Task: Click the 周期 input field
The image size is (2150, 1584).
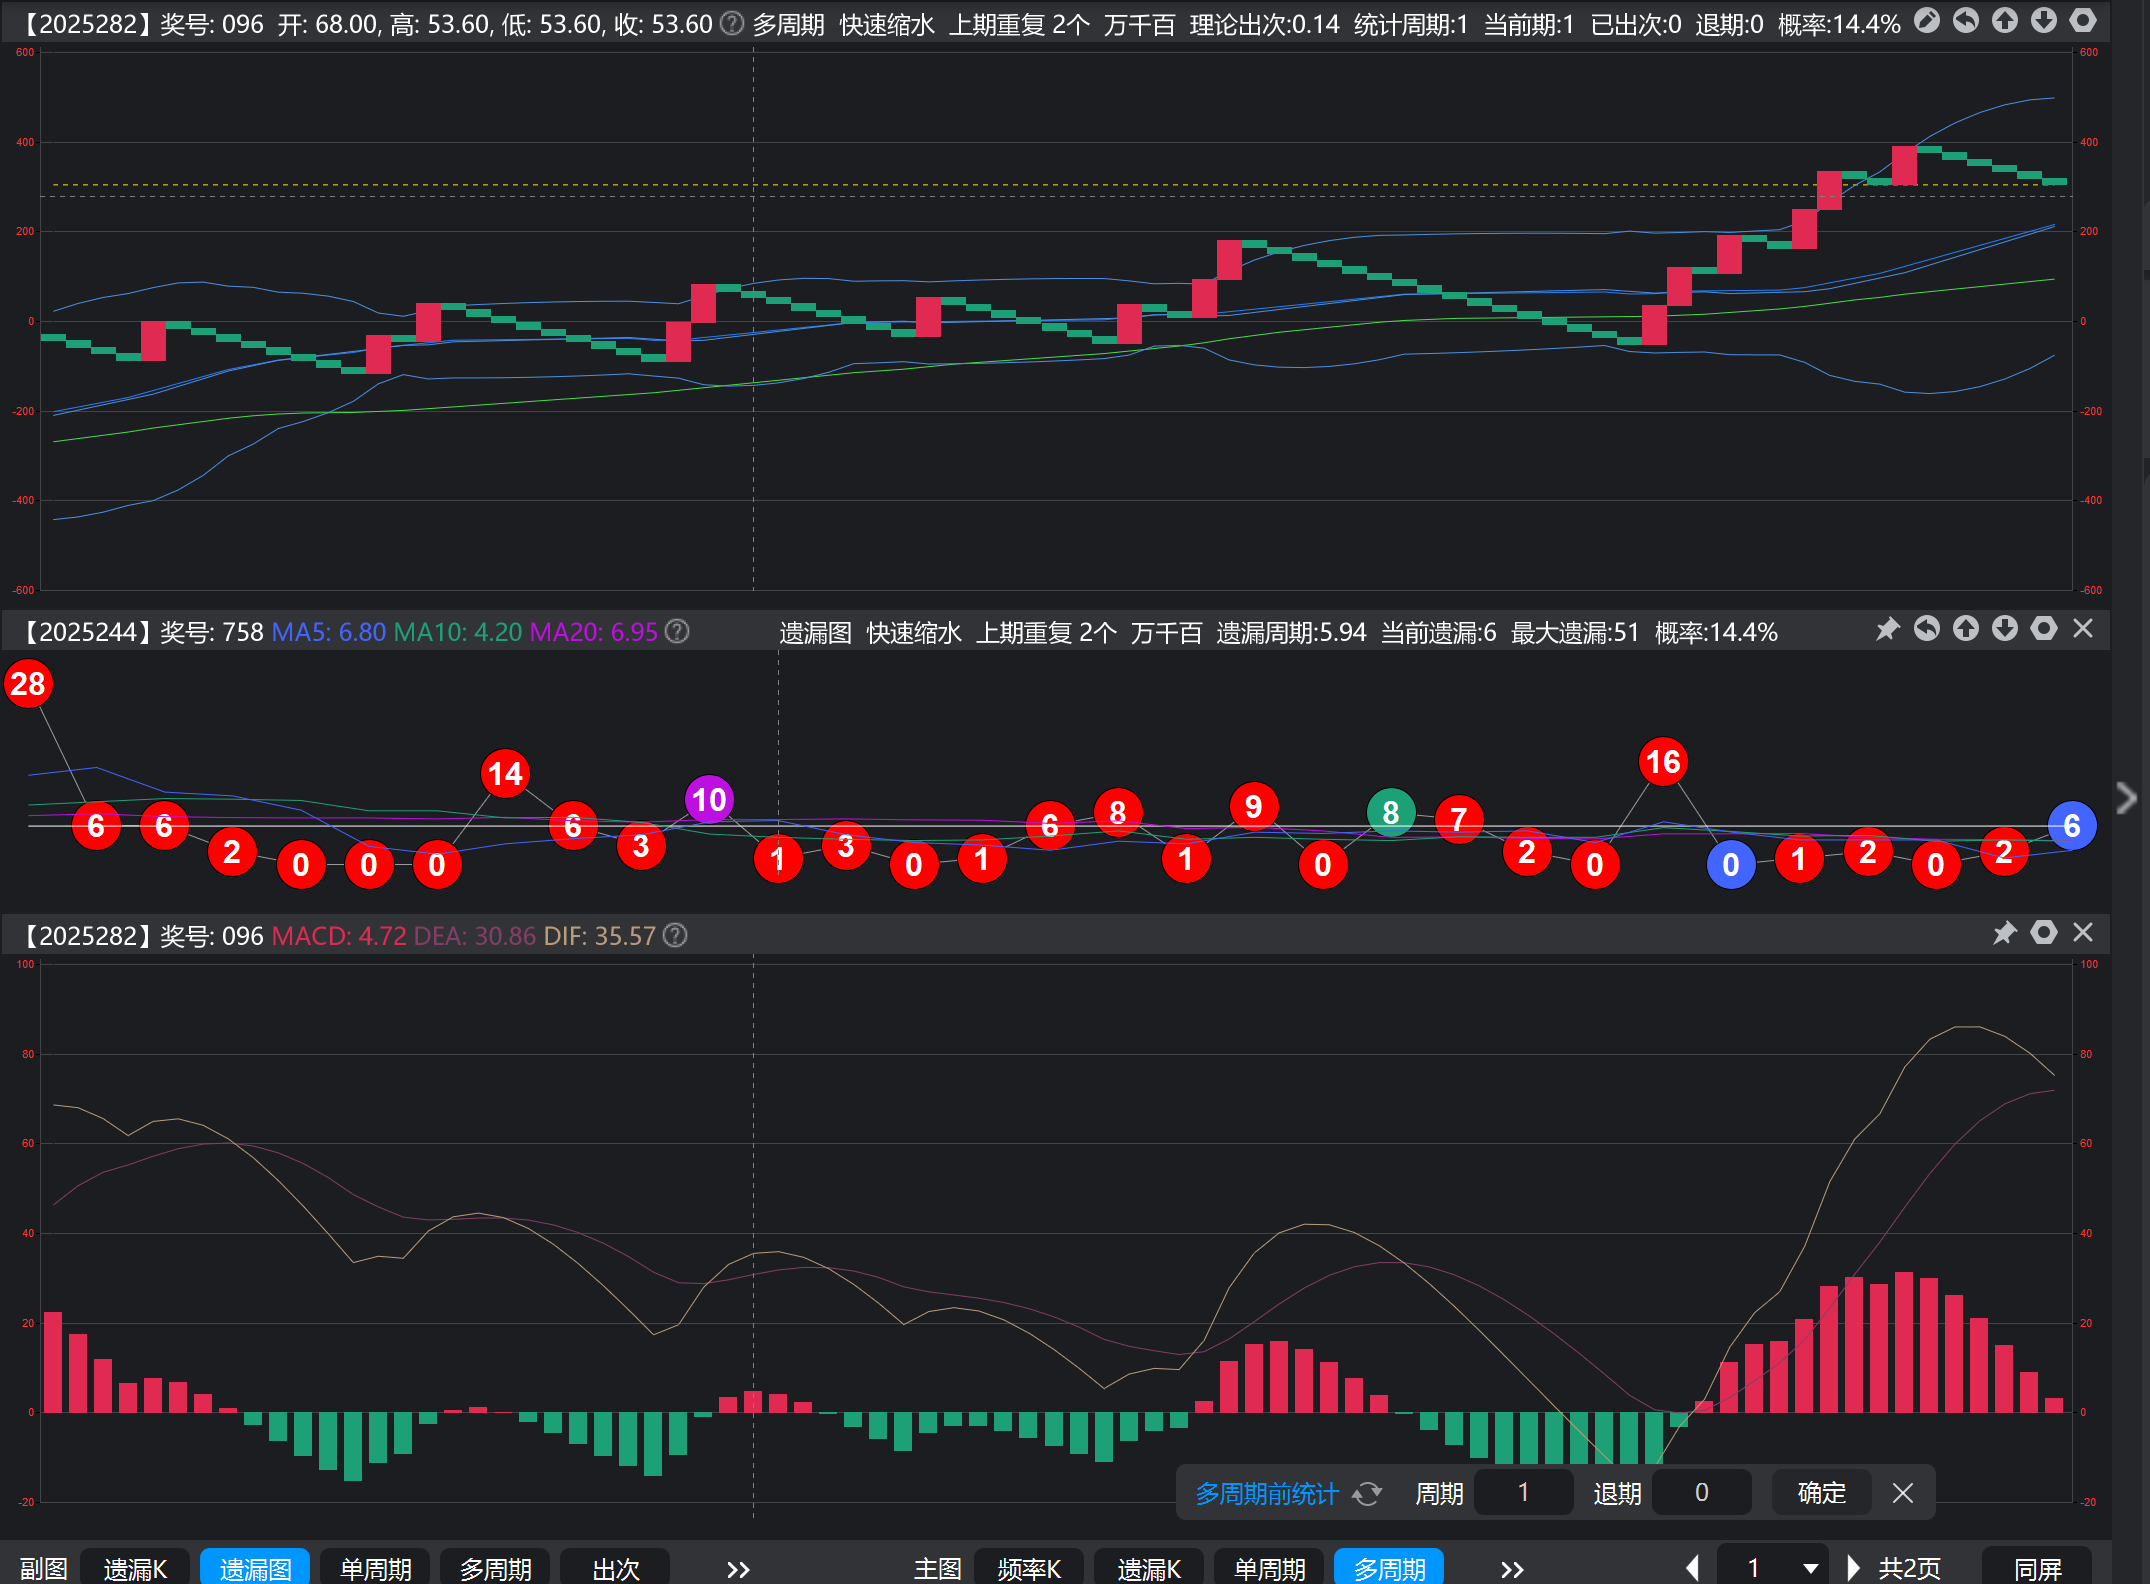Action: coord(1523,1493)
